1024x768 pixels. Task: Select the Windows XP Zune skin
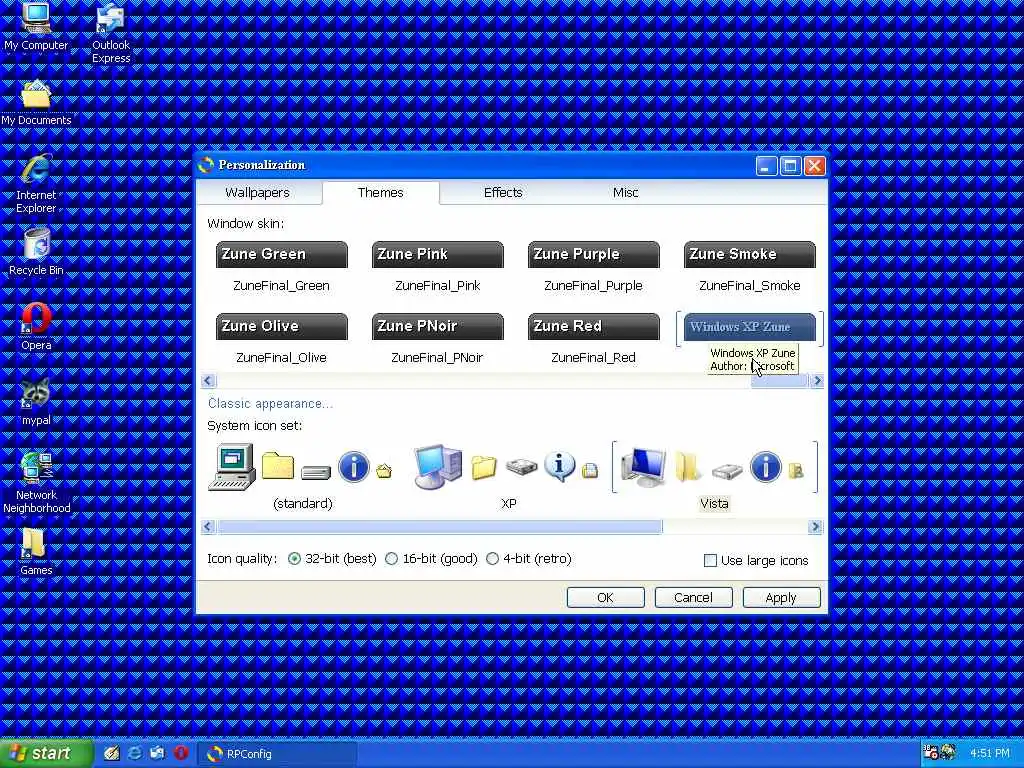pyautogui.click(x=750, y=327)
